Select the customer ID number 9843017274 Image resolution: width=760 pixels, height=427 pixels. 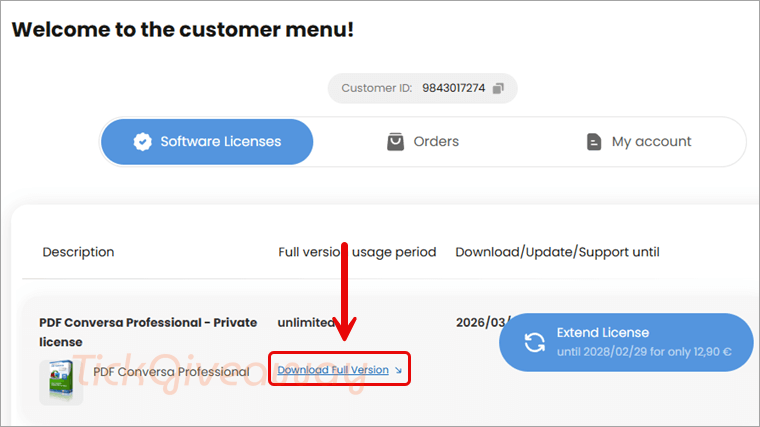[453, 88]
